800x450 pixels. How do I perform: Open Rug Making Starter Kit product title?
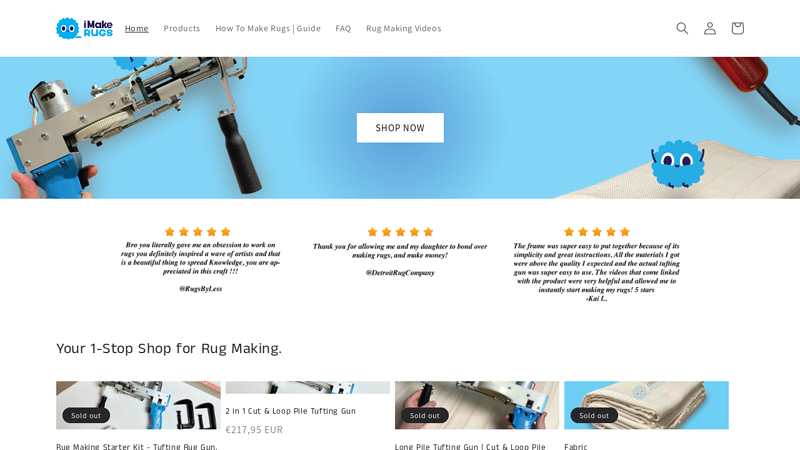137,446
